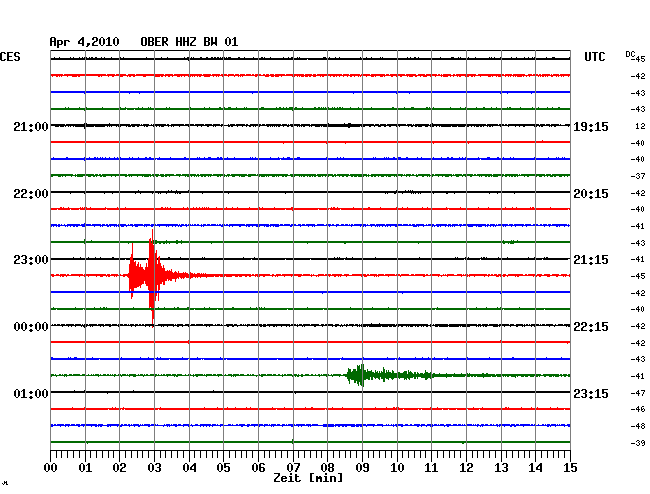Image resolution: width=650 pixels, height=494 pixels.
Task: Click the local time label '22:00'
Action: (x=31, y=194)
